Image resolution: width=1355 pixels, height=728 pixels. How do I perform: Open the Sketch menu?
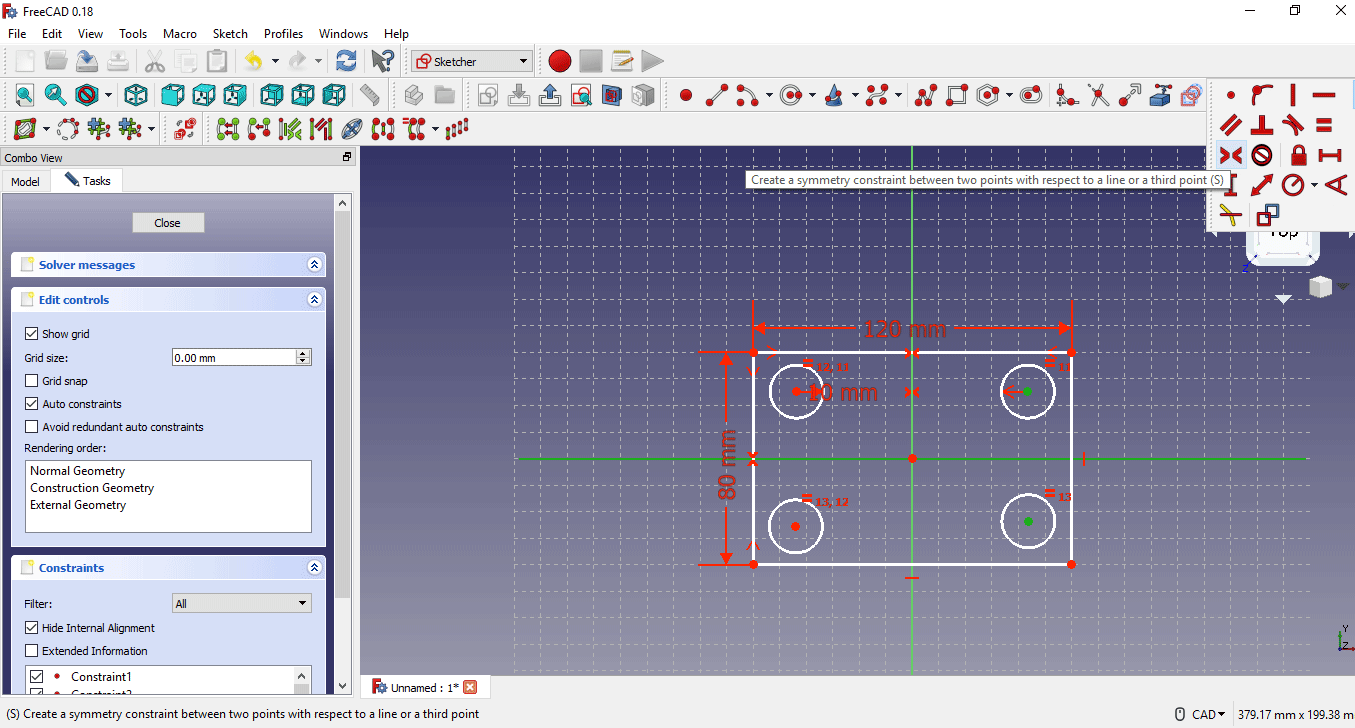point(230,34)
